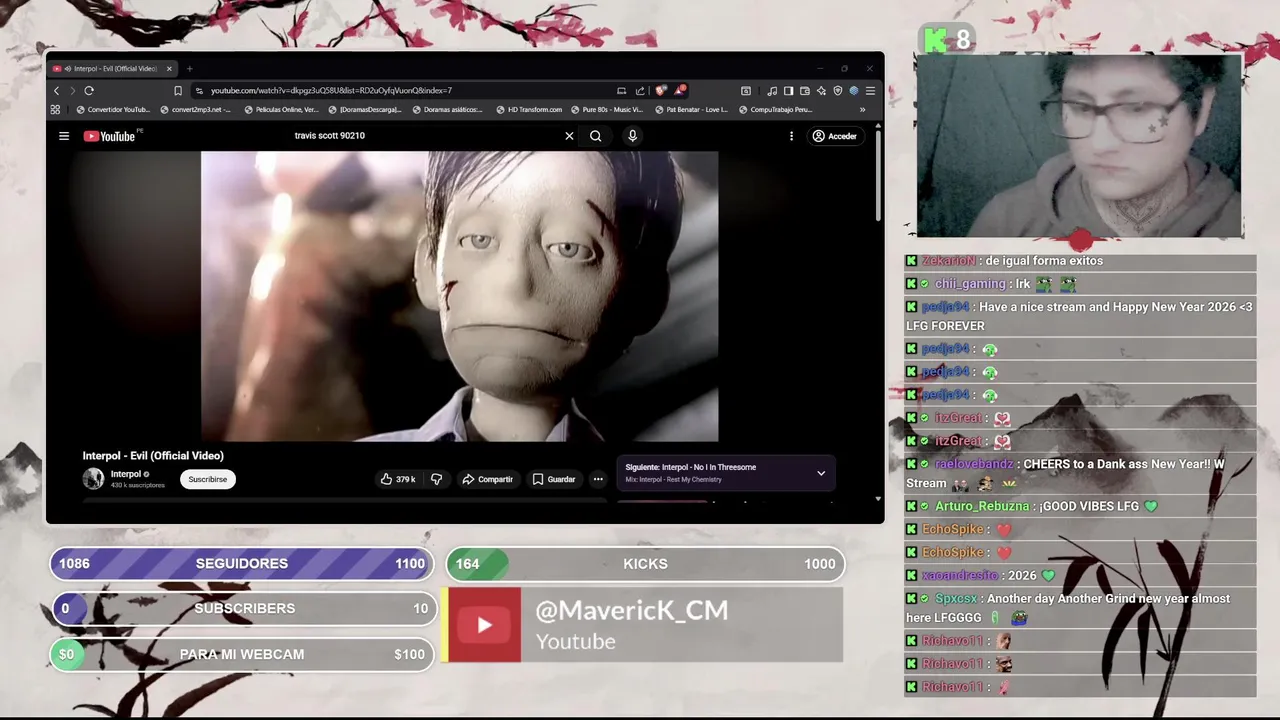The height and width of the screenshot is (720, 1280).
Task: Go back to previous browser page
Action: point(56,90)
